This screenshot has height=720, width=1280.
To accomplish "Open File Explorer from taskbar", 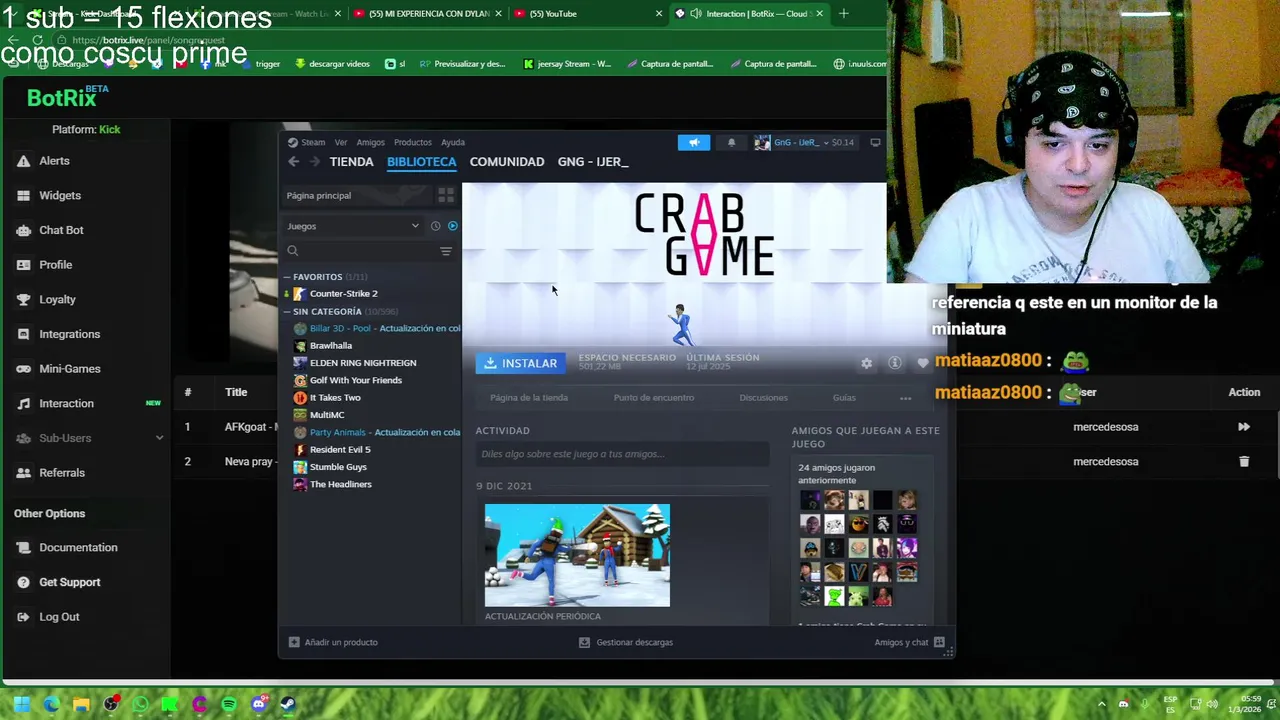I will [x=81, y=704].
